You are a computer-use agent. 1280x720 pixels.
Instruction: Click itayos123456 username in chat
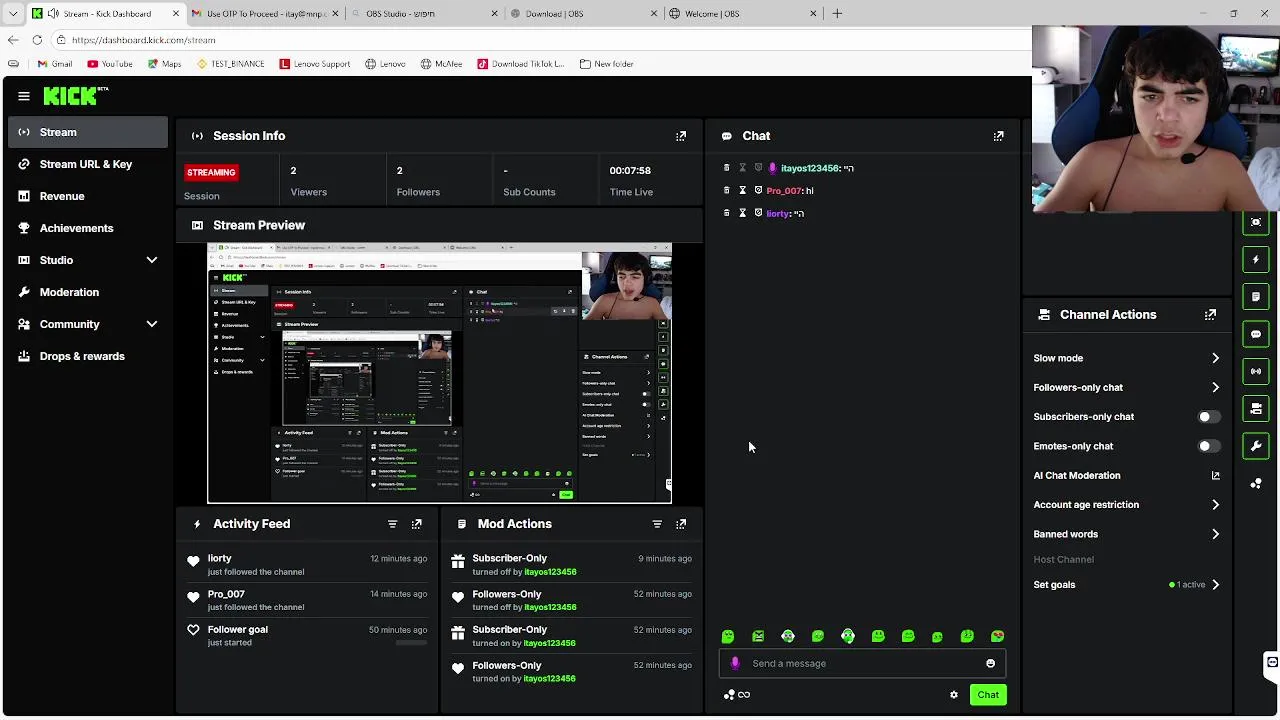click(x=810, y=168)
